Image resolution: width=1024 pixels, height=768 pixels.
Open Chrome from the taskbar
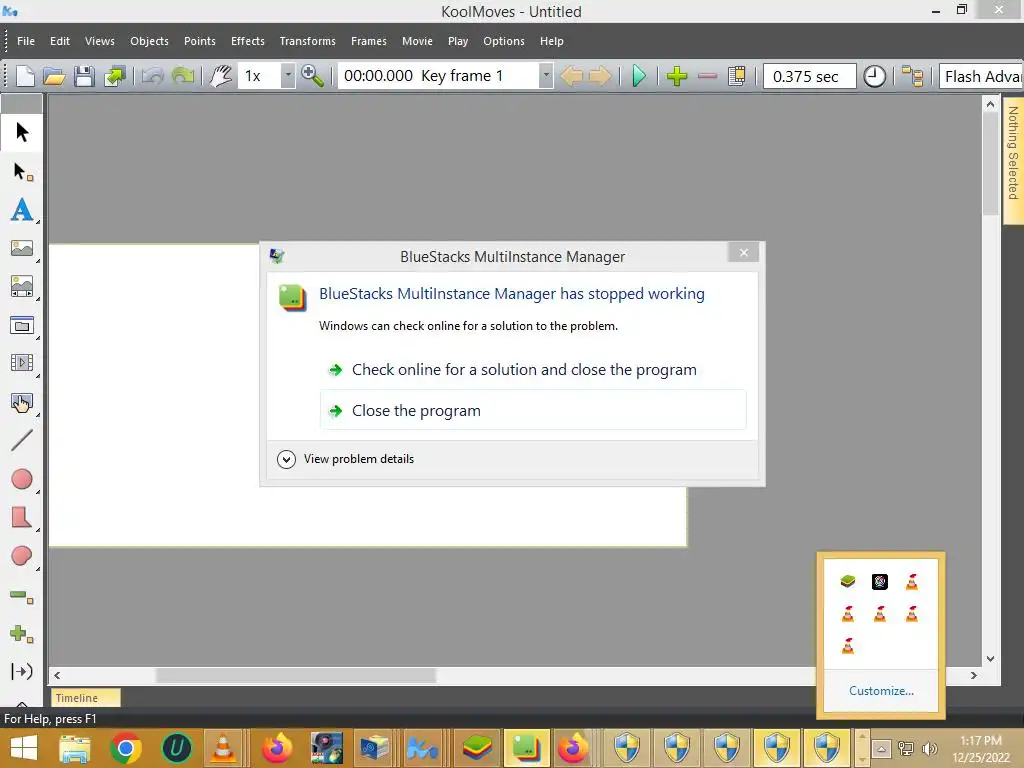(x=126, y=748)
